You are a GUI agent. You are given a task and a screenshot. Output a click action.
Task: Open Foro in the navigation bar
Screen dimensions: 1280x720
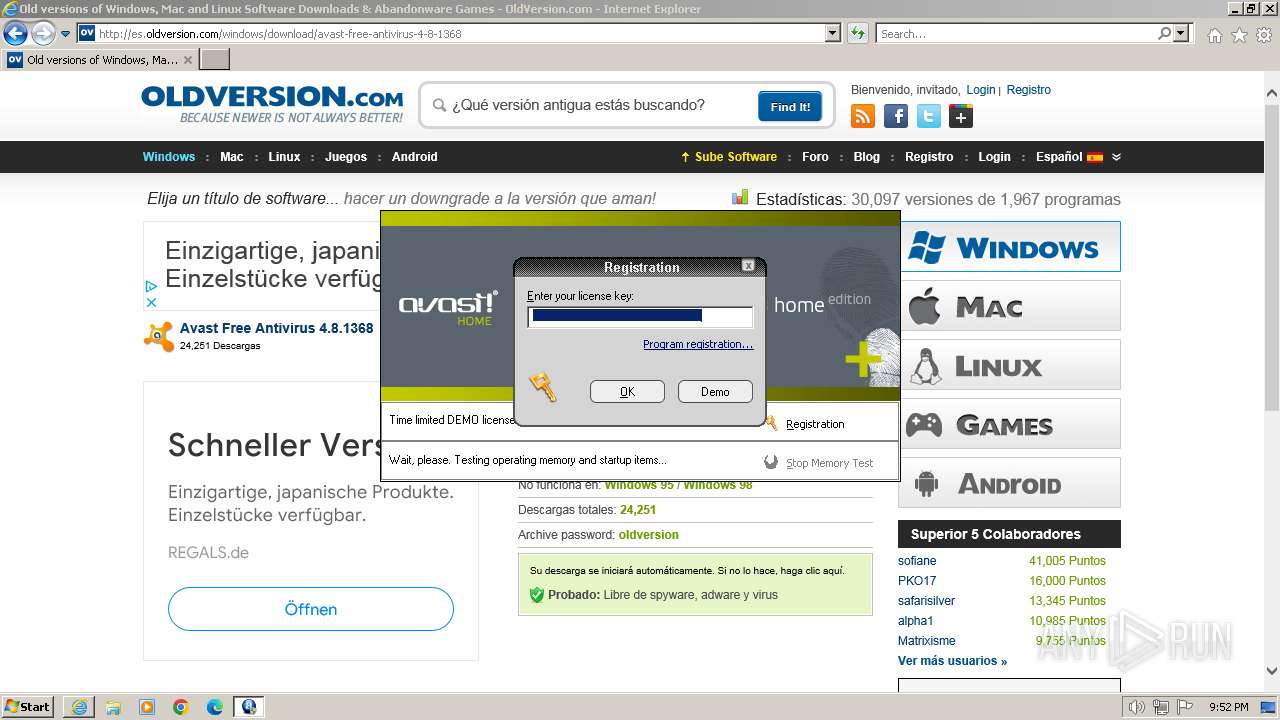(815, 157)
